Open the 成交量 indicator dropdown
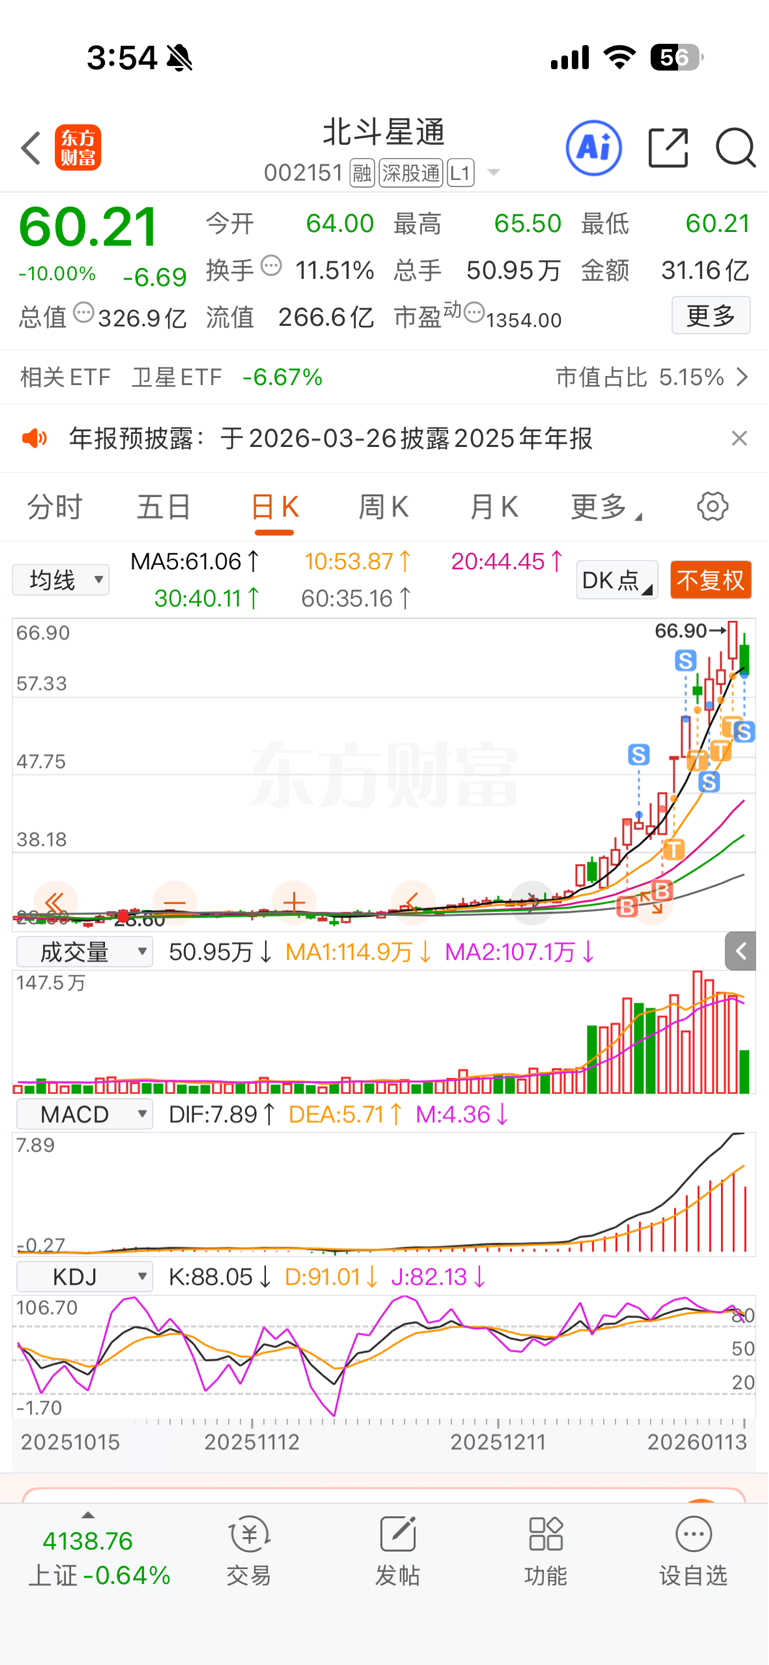This screenshot has width=769, height=1665. click(x=85, y=951)
